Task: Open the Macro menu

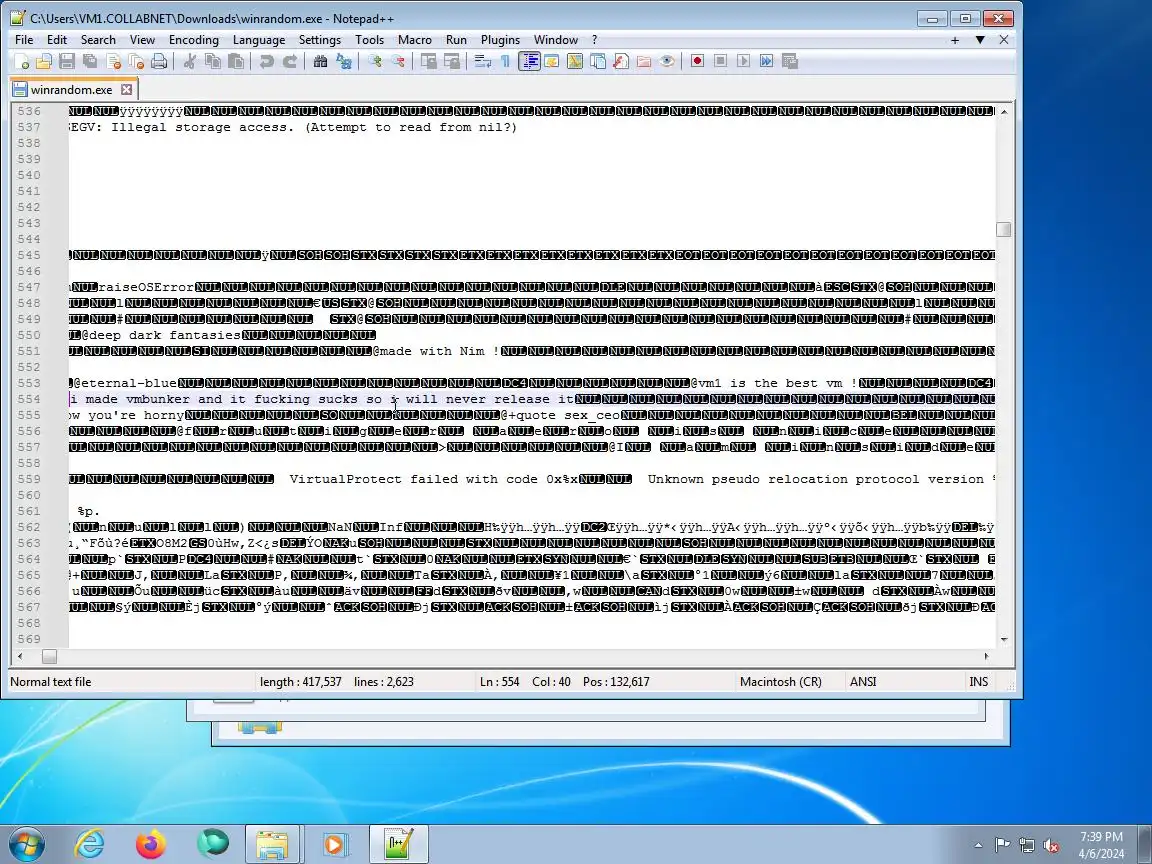Action: (415, 40)
